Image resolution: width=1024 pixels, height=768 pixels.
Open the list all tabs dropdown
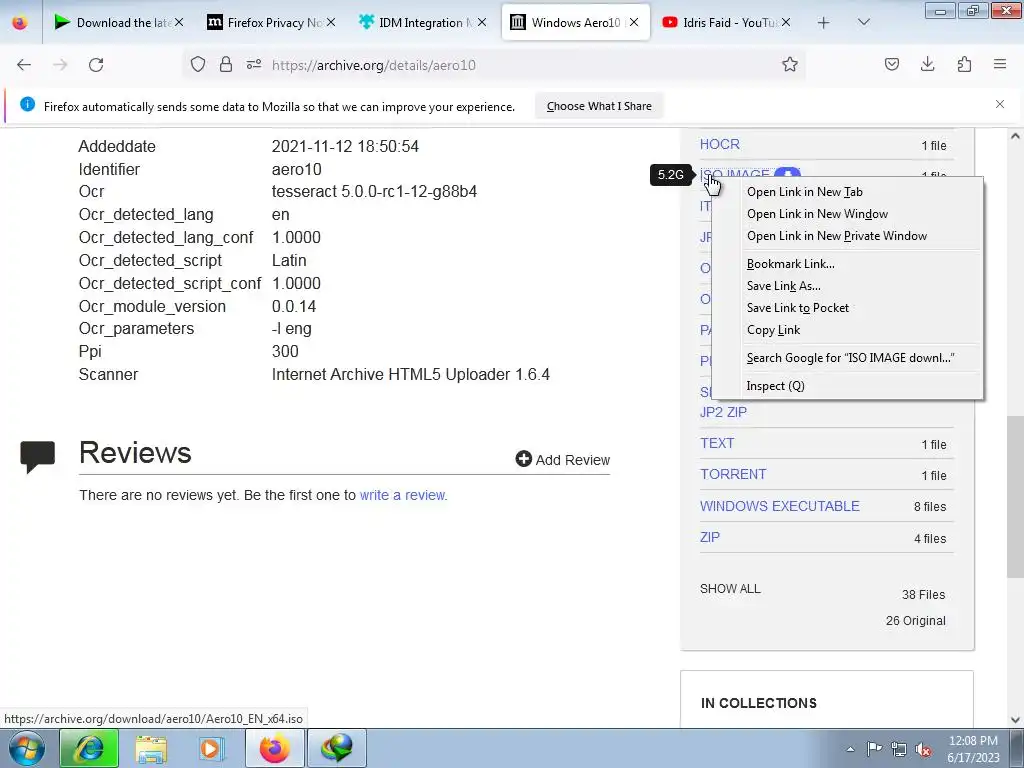tap(863, 23)
